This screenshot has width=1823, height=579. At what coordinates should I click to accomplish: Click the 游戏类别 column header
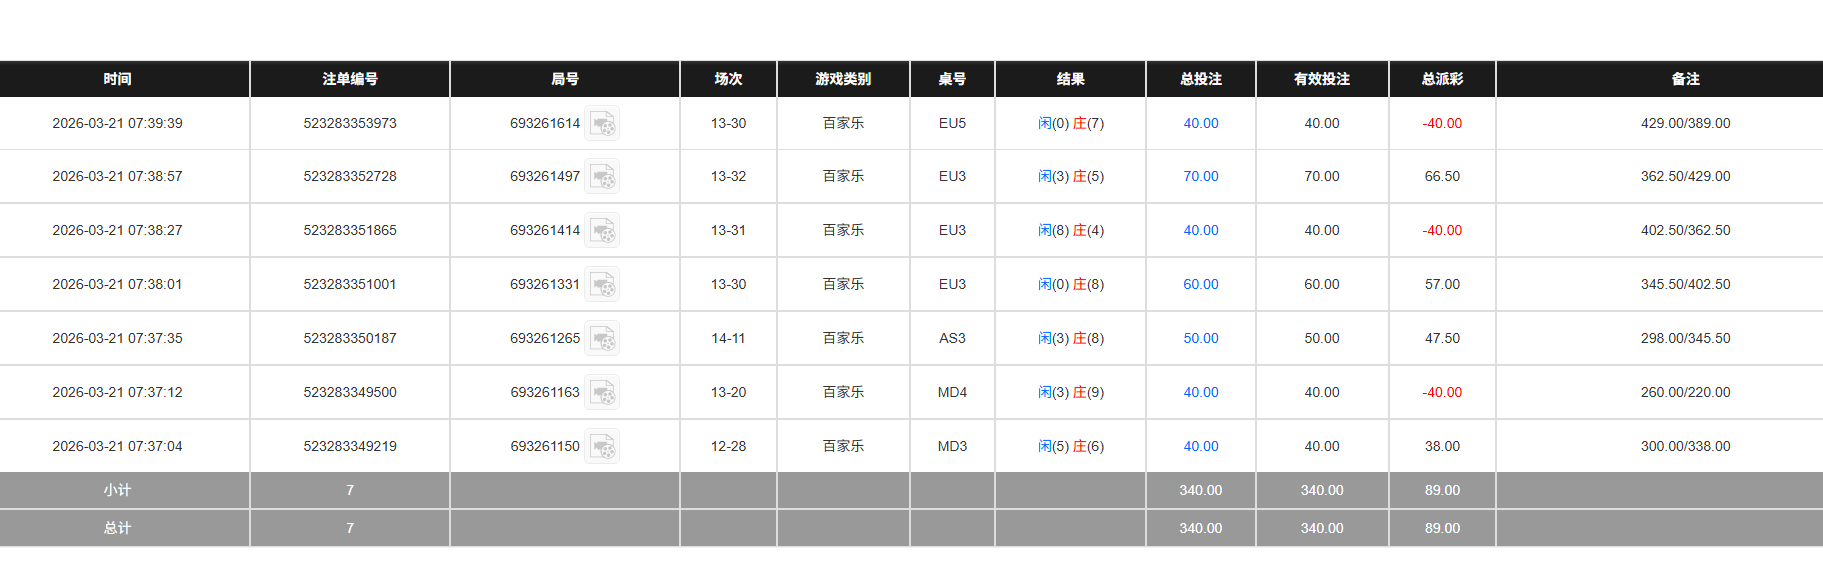point(841,79)
